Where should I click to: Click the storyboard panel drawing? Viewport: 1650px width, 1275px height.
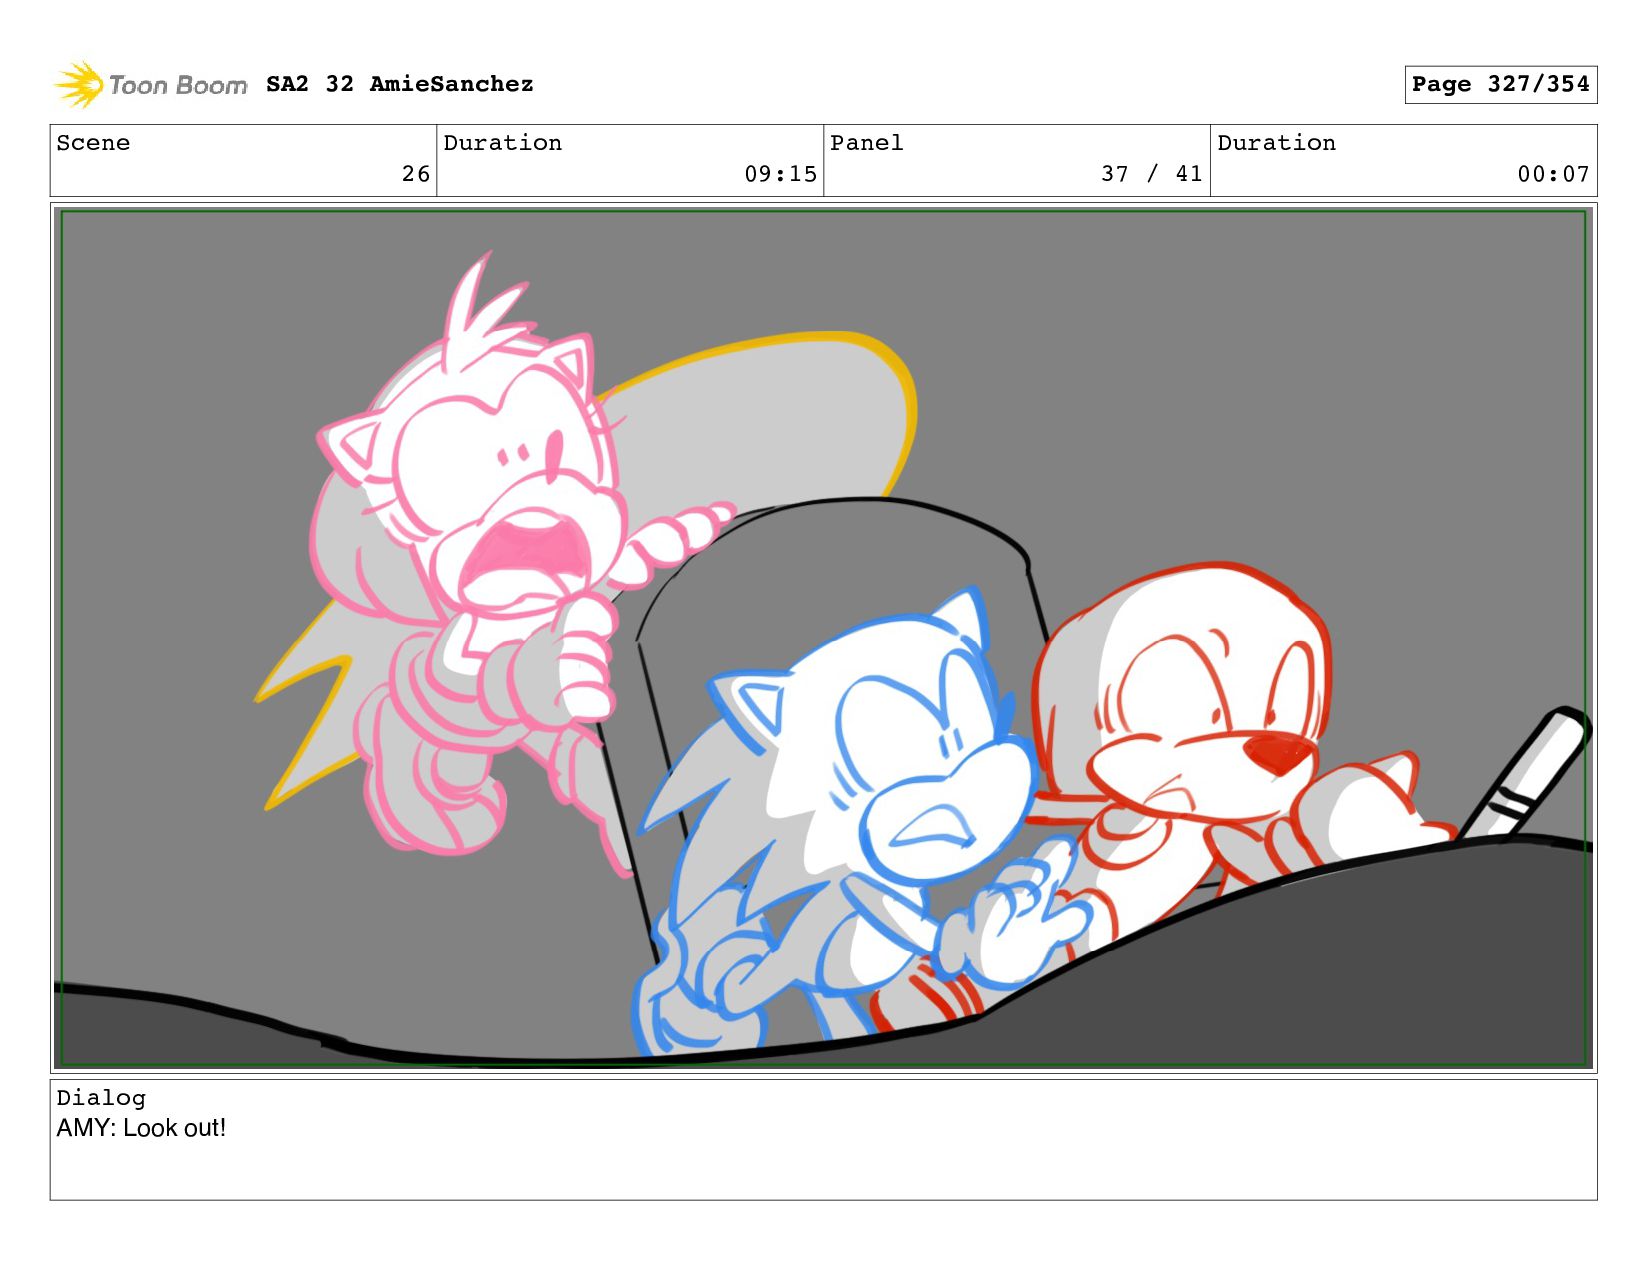pos(823,638)
